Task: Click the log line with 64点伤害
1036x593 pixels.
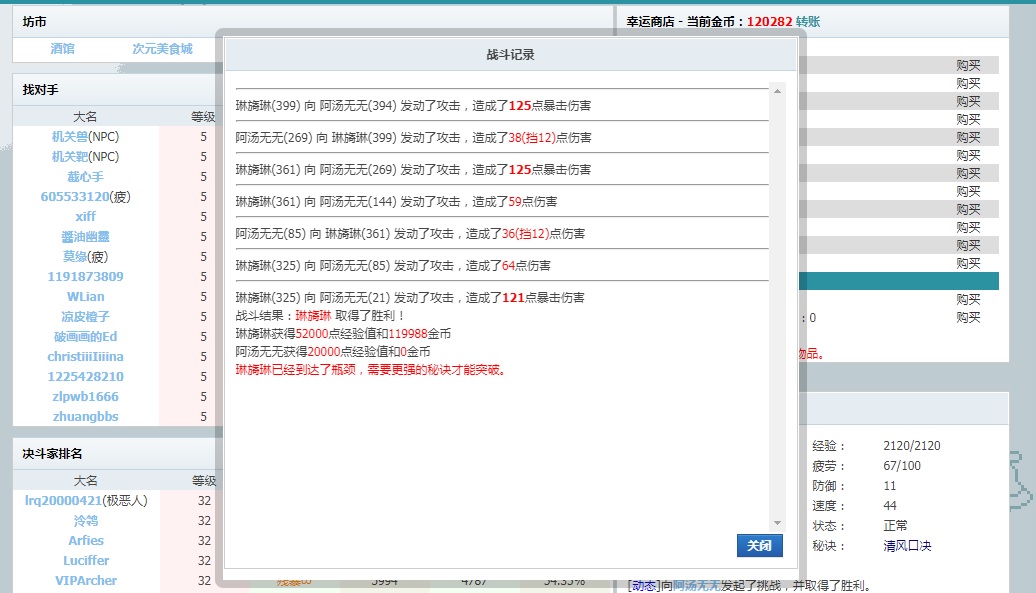Action: (x=393, y=265)
